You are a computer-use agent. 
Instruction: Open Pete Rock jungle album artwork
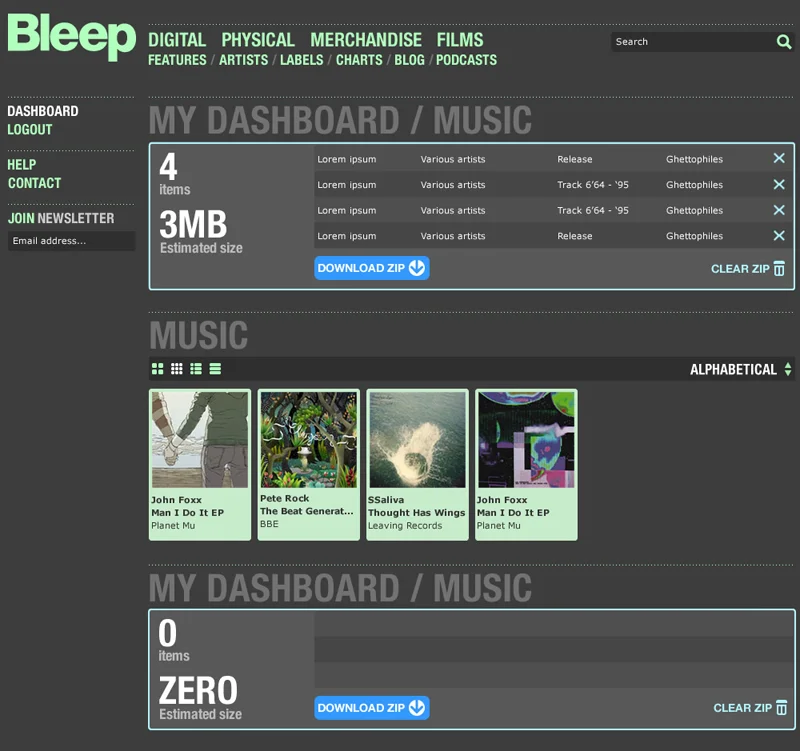coord(309,440)
